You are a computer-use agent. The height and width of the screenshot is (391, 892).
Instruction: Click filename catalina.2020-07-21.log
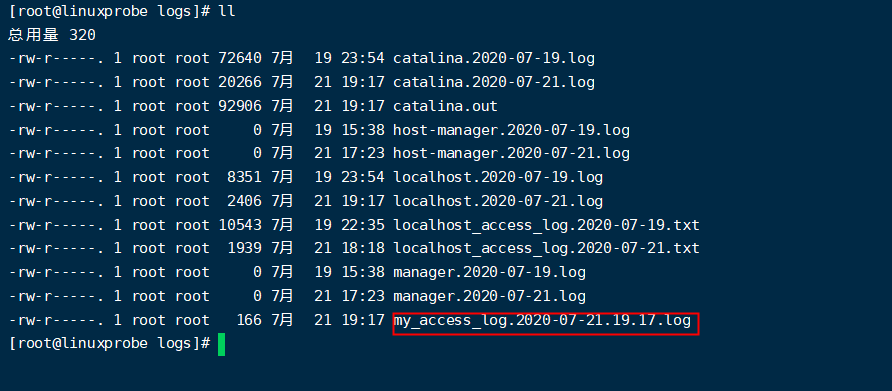[x=494, y=82]
